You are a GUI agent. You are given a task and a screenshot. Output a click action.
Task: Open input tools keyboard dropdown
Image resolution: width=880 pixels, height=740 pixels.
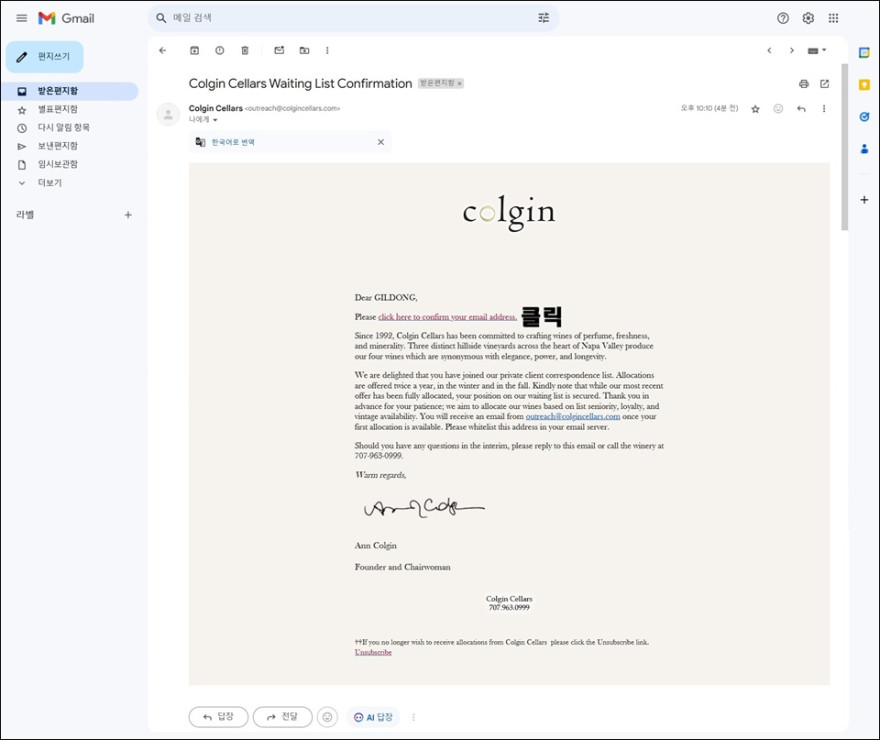point(817,50)
